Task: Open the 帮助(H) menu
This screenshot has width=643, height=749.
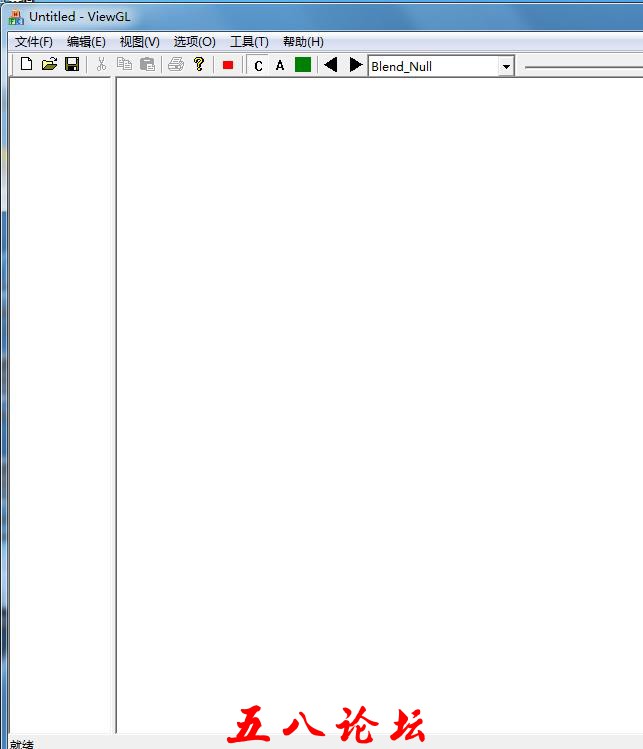Action: click(x=303, y=42)
